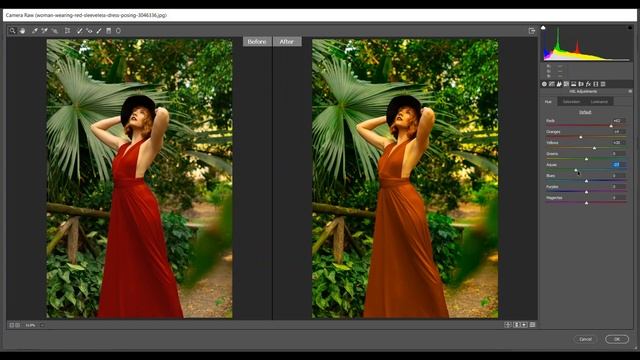Open the Split Toning panel icon
Image resolution: width=640 pixels, height=360 pixels.
click(574, 84)
